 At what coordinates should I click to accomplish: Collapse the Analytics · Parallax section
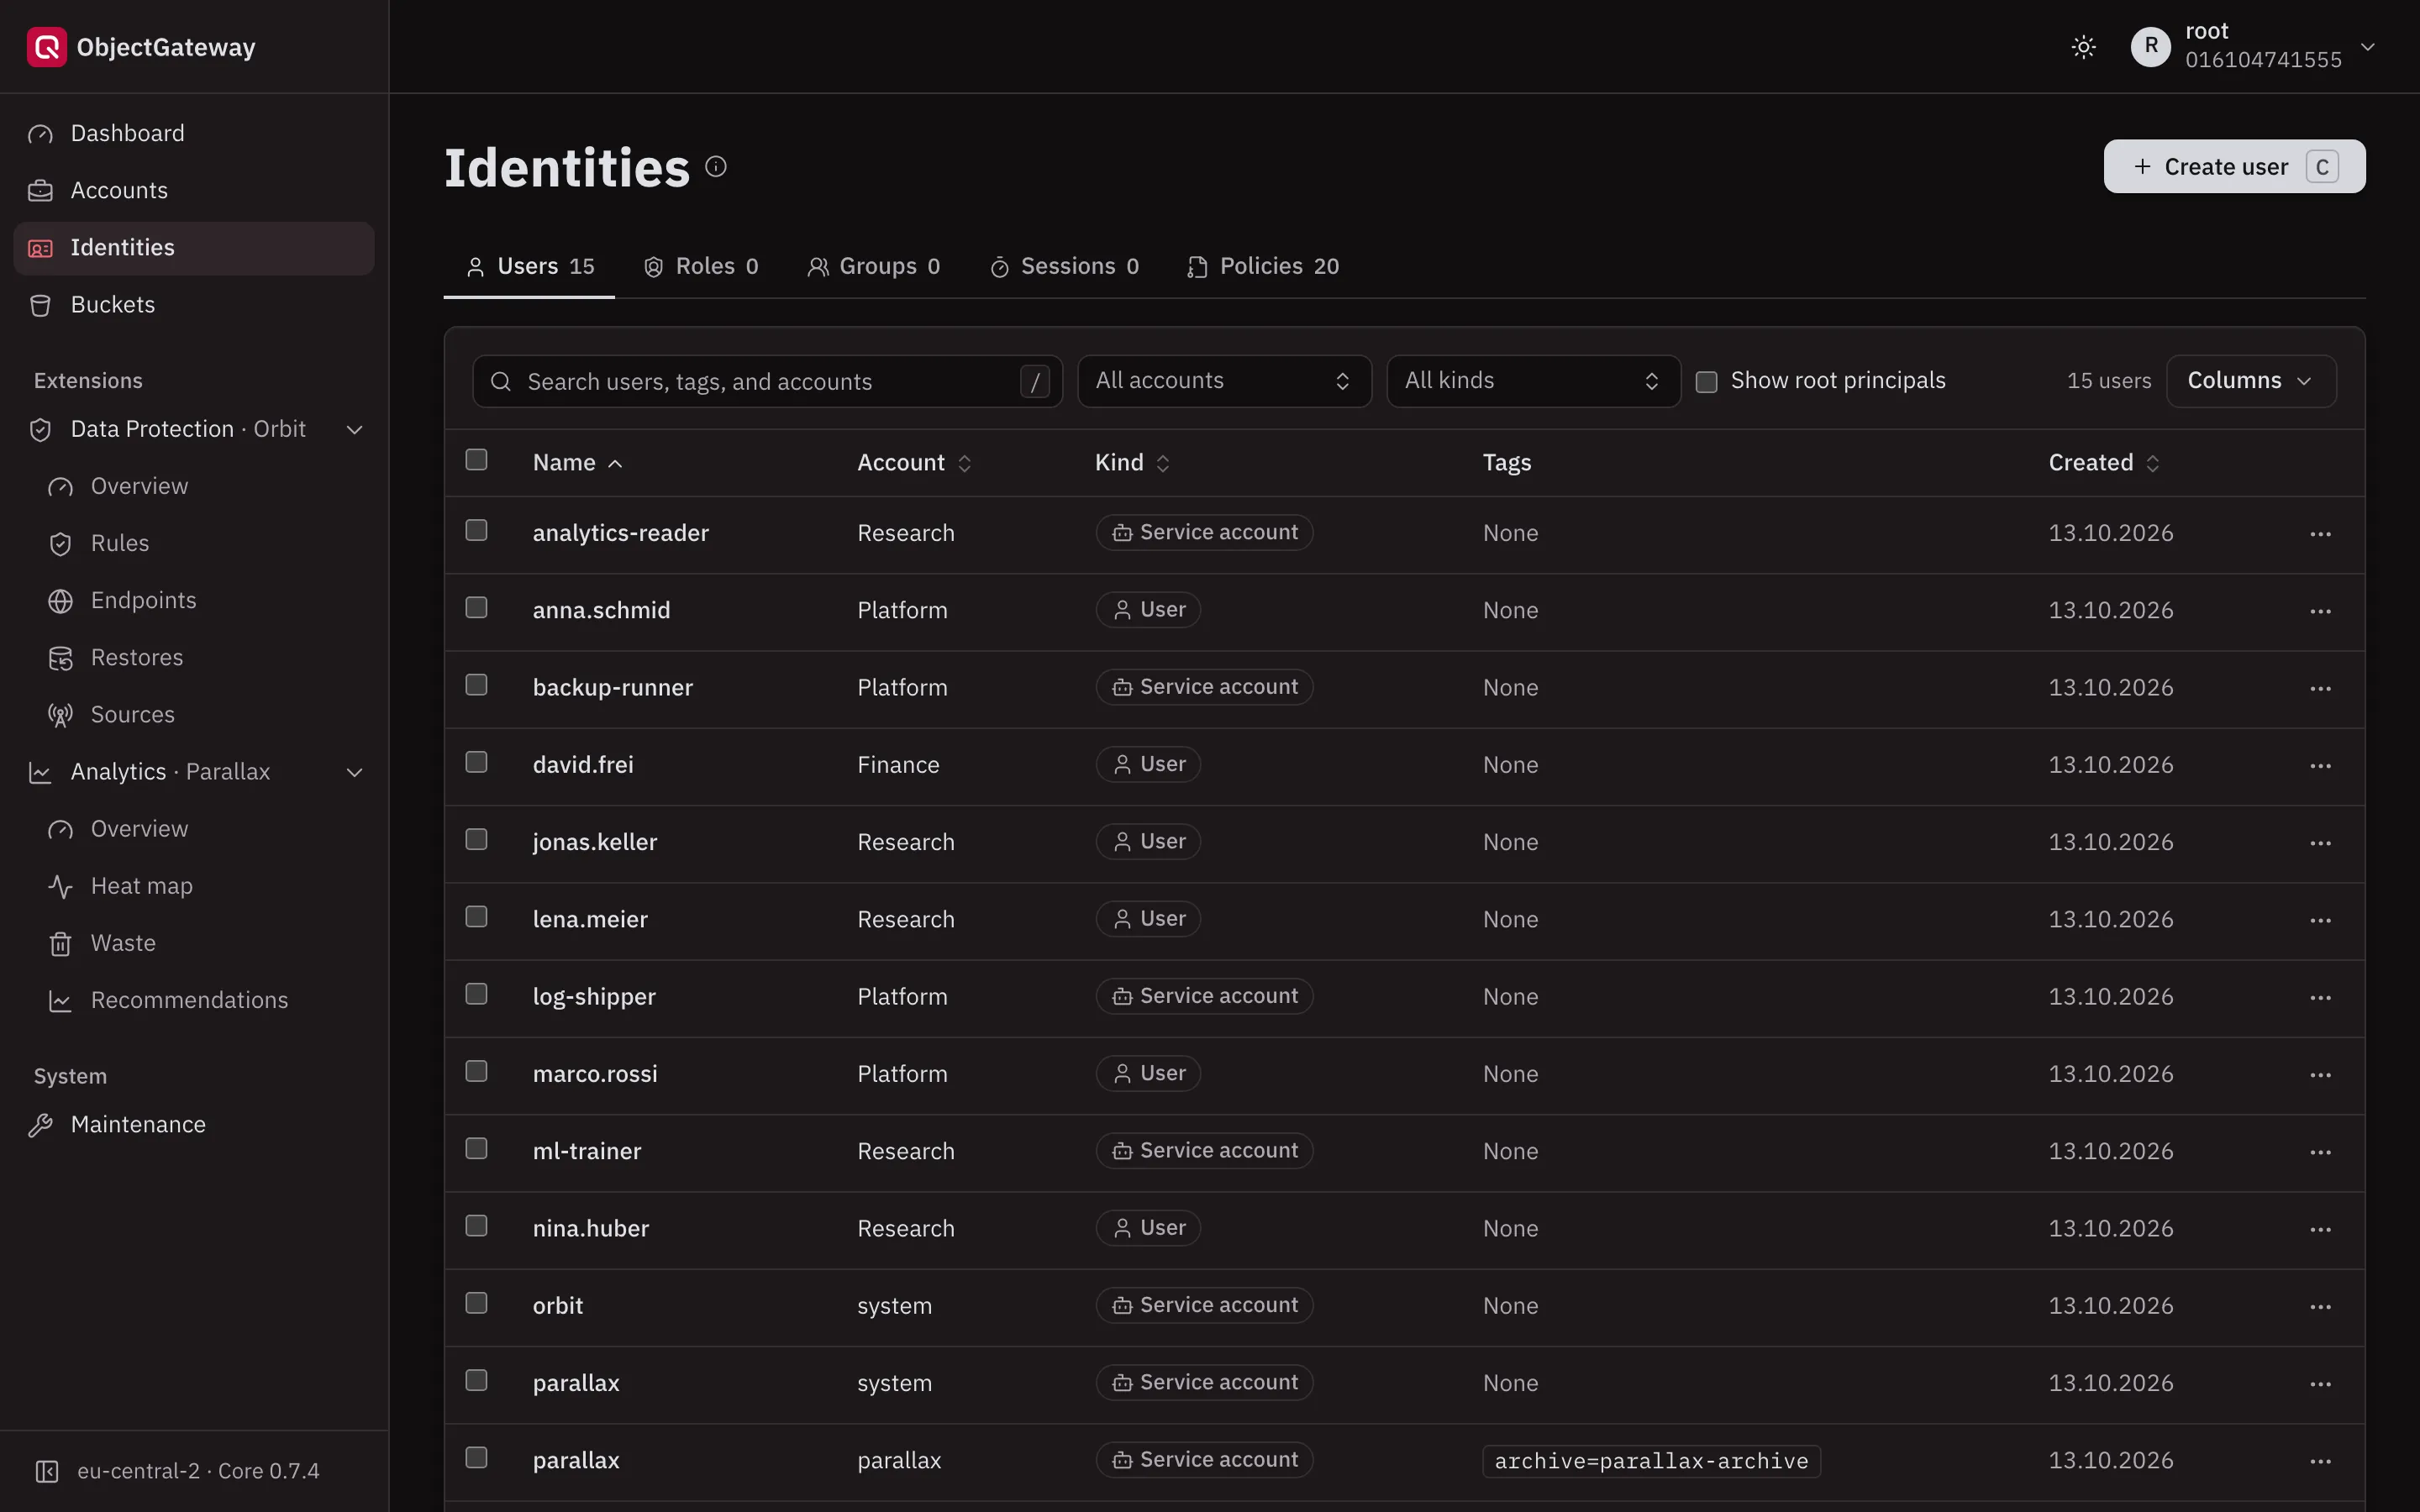click(x=354, y=772)
